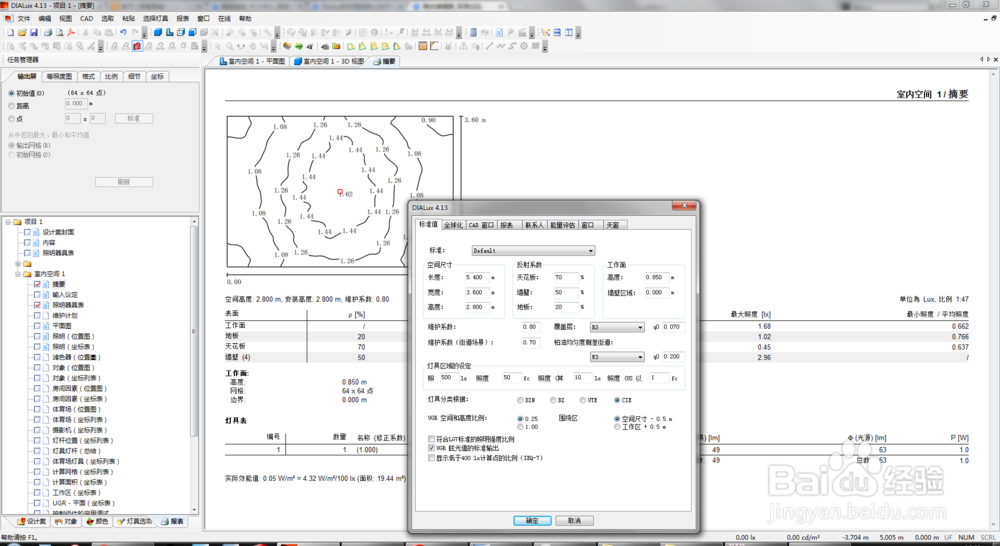The image size is (1000, 546).
Task: Collapse the 室内空间 1 tree node
Action: pos(18,274)
